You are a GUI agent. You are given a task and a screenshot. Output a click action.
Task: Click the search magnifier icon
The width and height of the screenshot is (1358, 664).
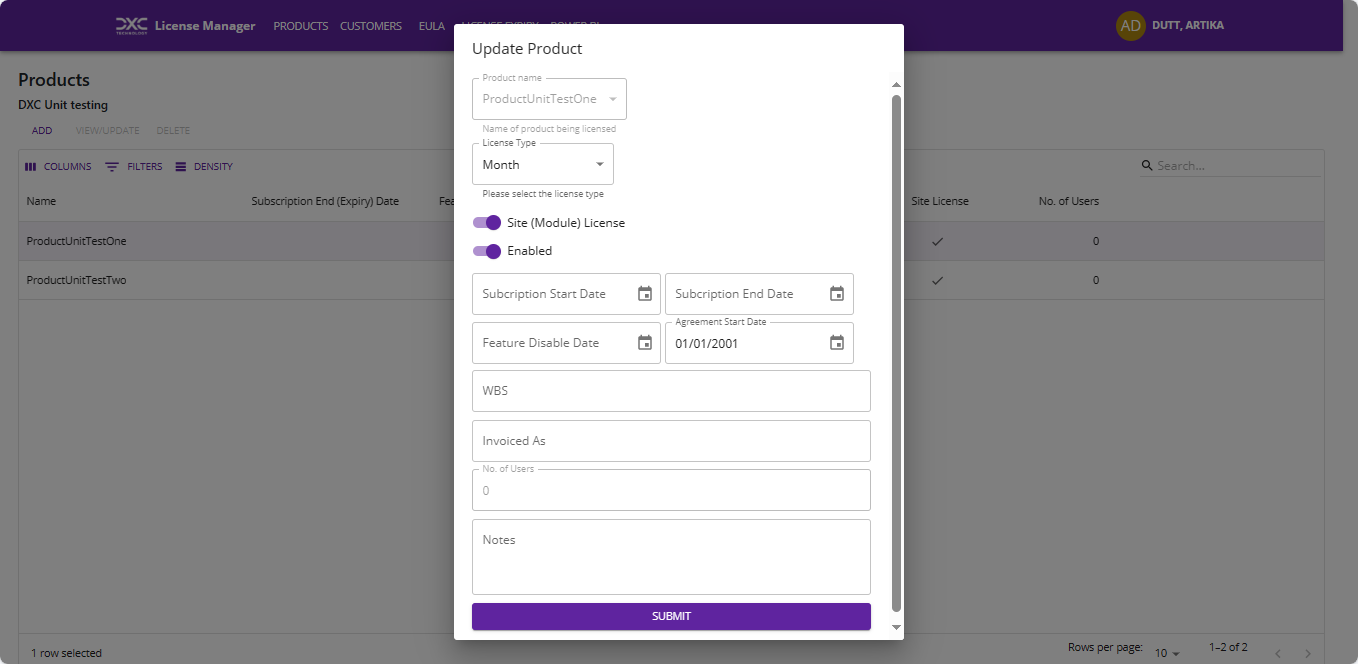coord(1145,165)
